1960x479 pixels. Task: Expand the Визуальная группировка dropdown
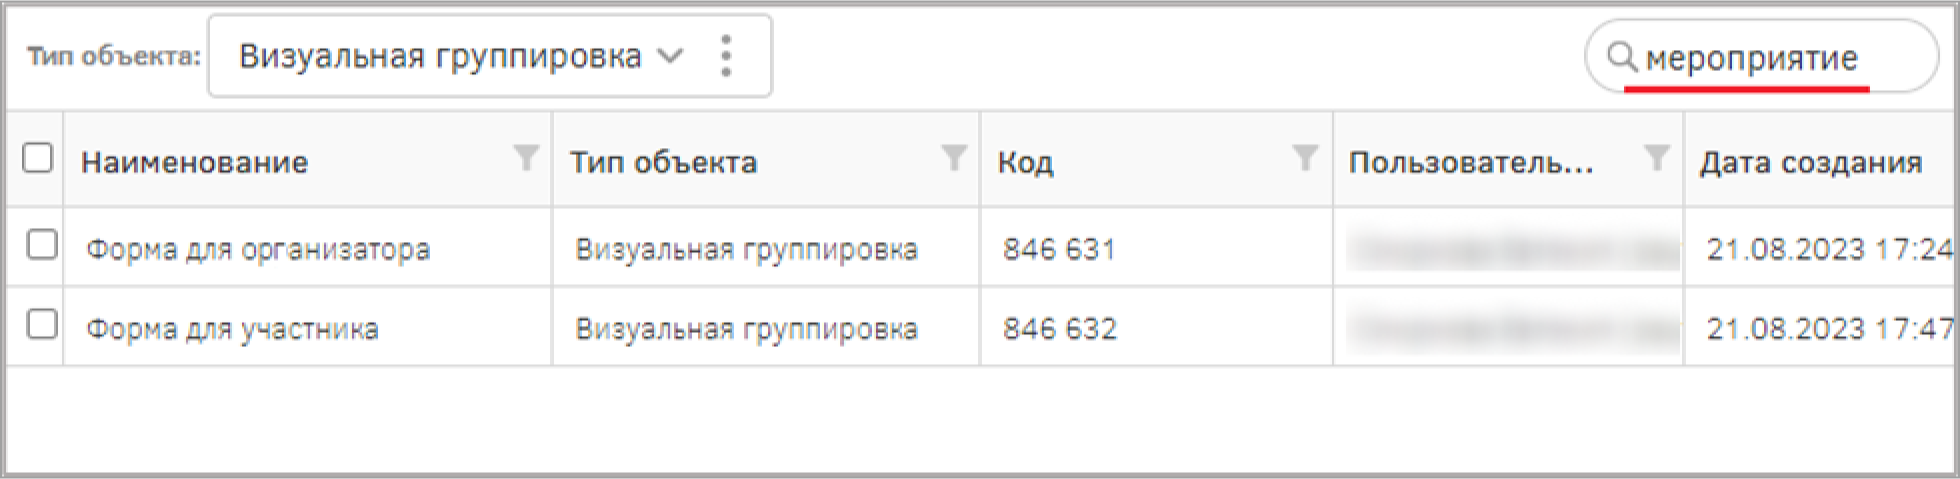(x=460, y=56)
